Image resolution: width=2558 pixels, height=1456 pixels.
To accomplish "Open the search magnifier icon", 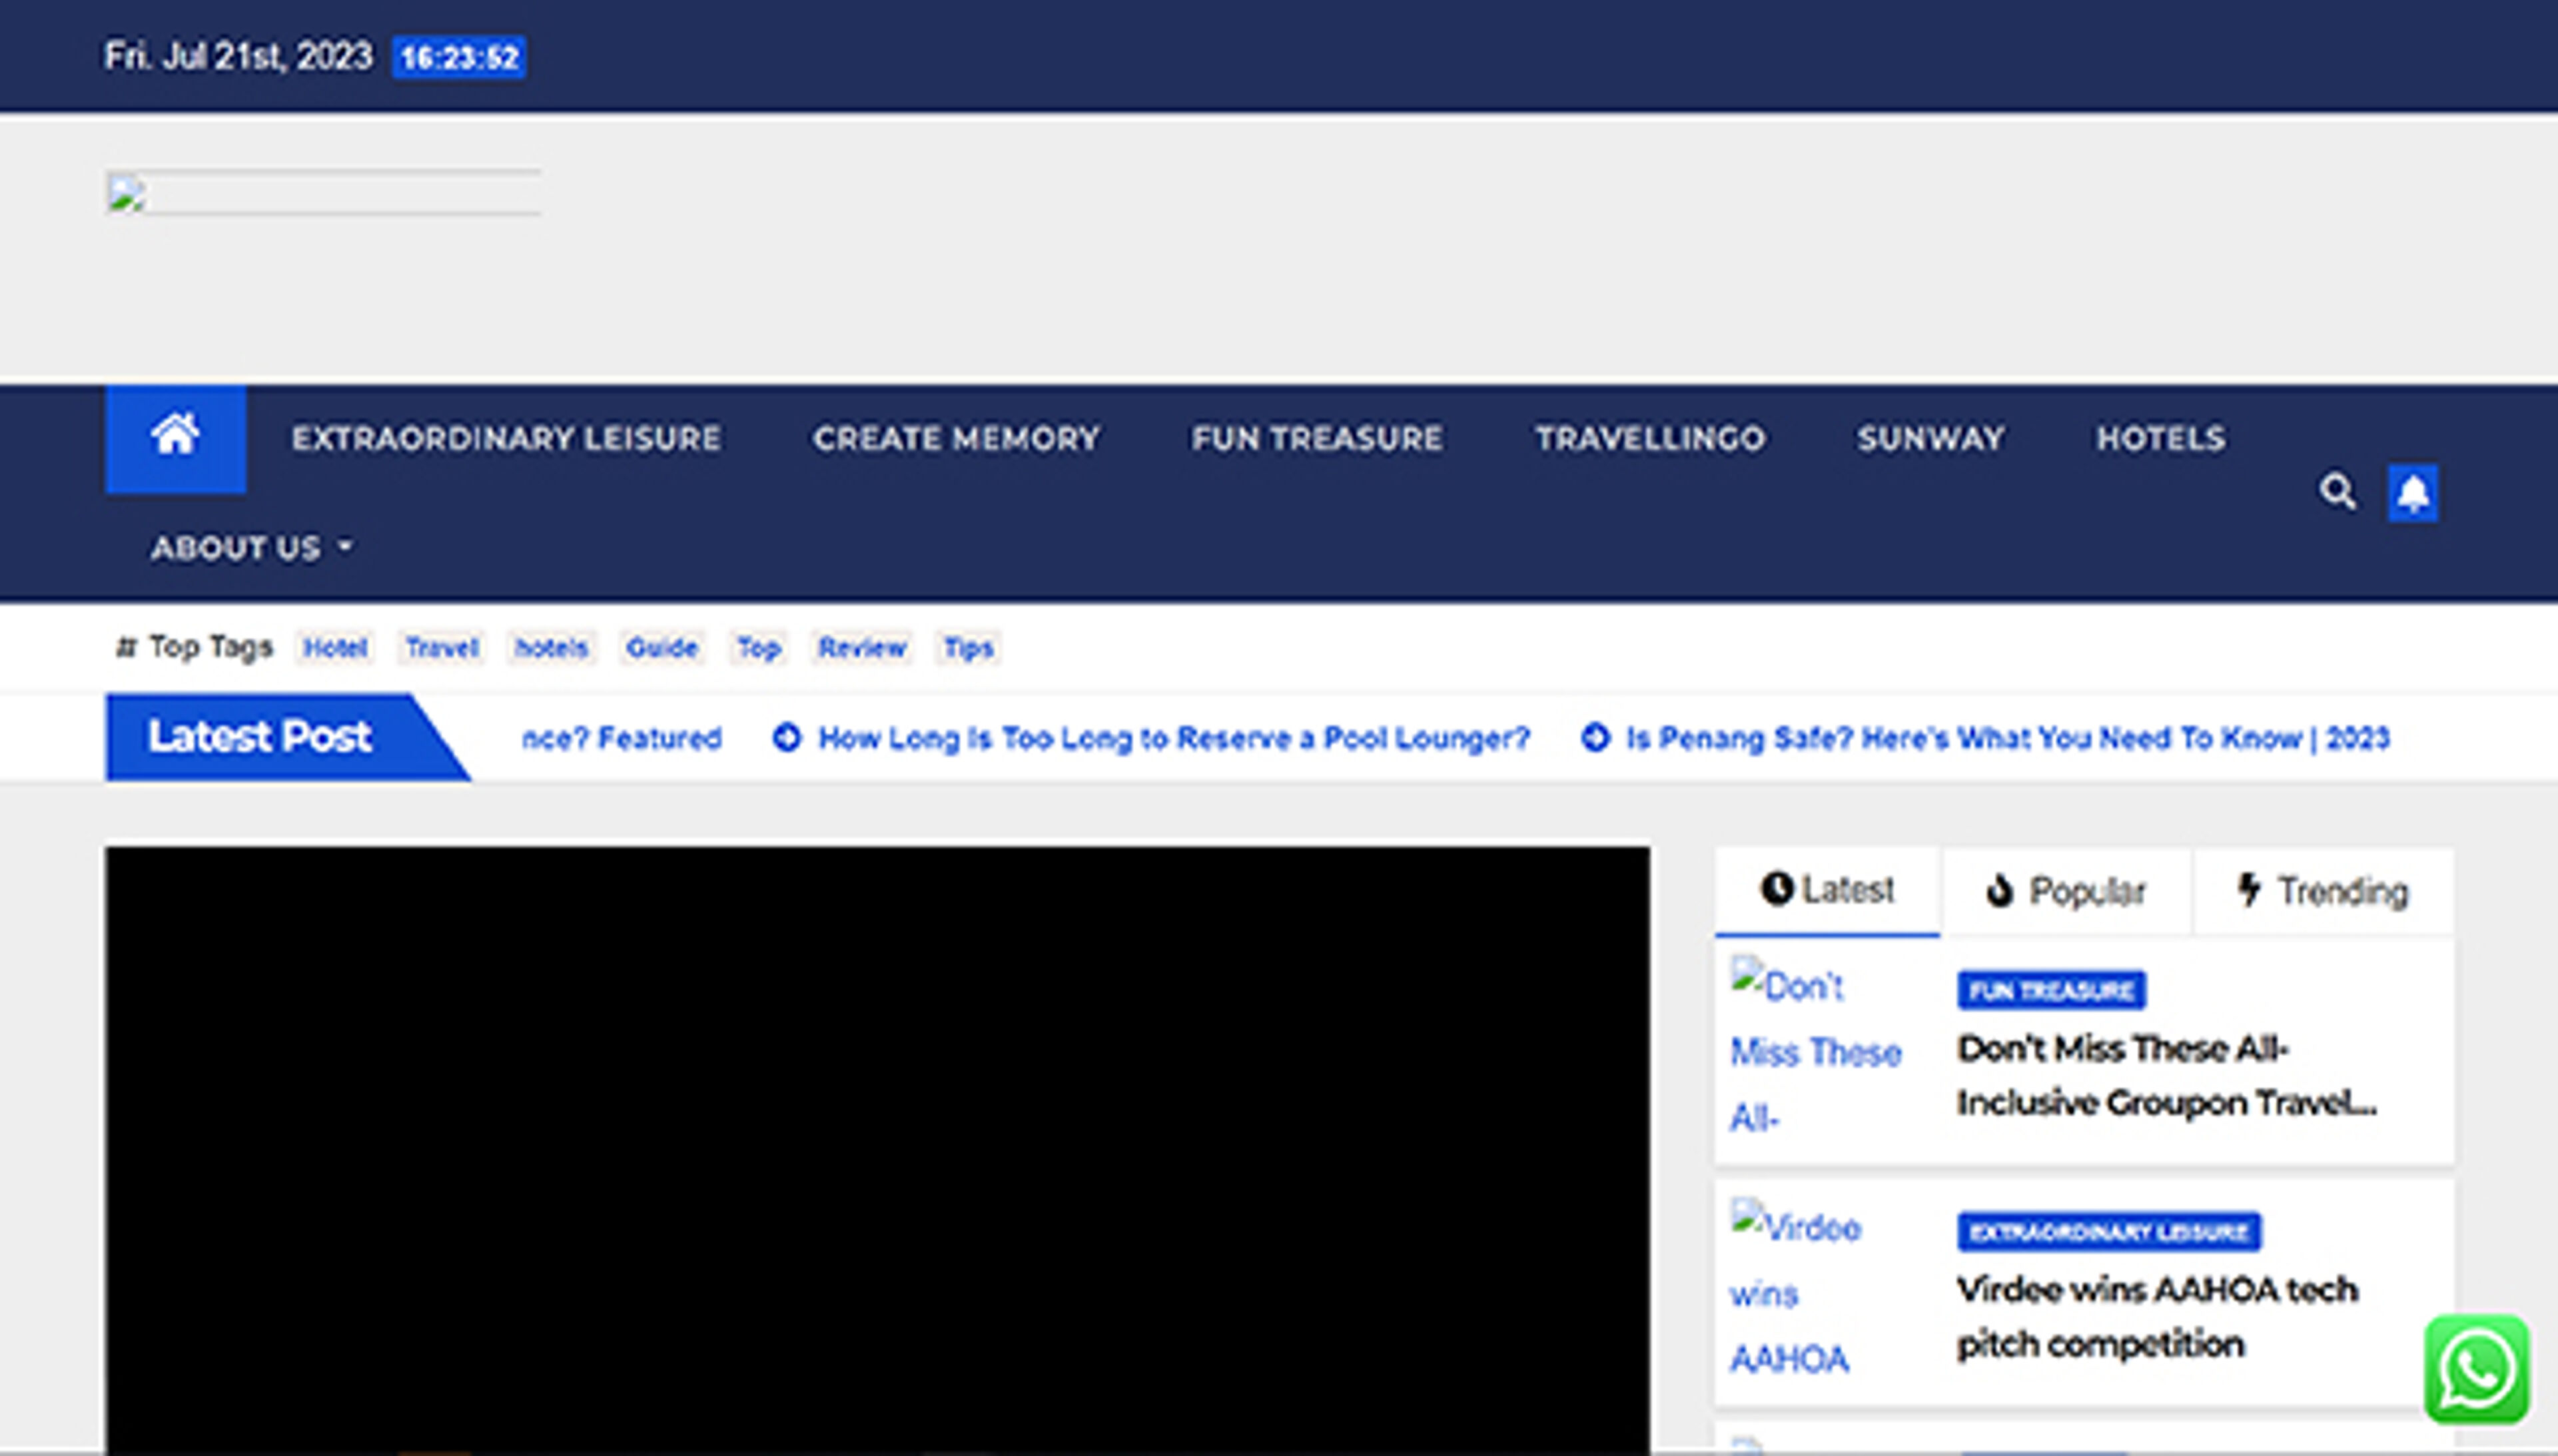I will pyautogui.click(x=2337, y=492).
